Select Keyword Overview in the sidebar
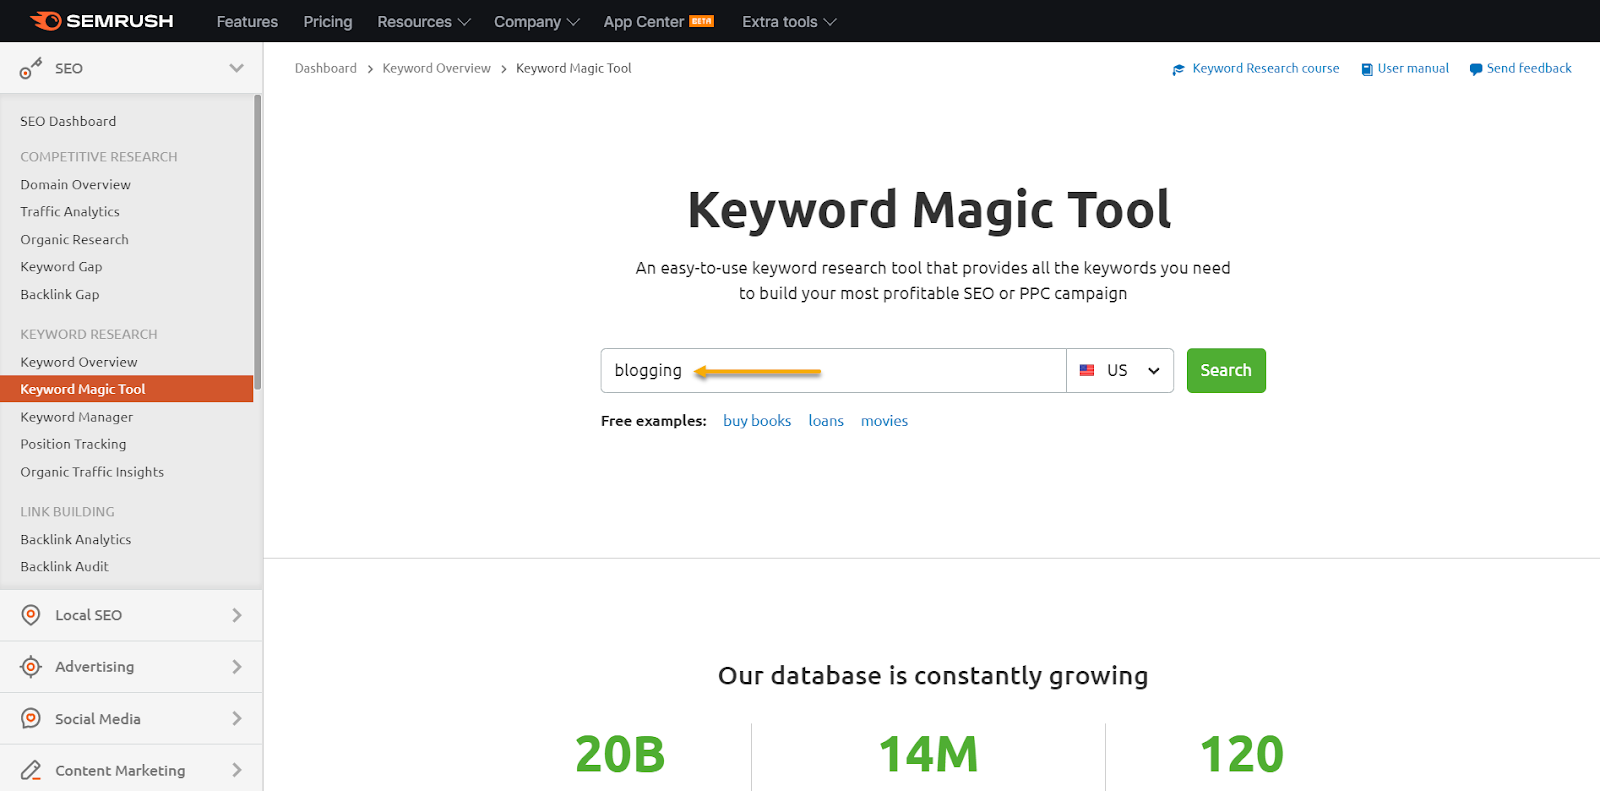The image size is (1600, 791). (79, 362)
